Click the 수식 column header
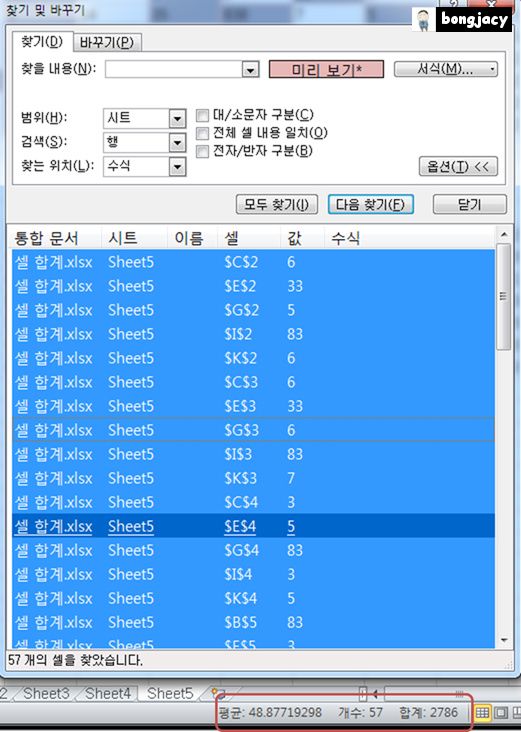Image resolution: width=521 pixels, height=732 pixels. (410, 239)
